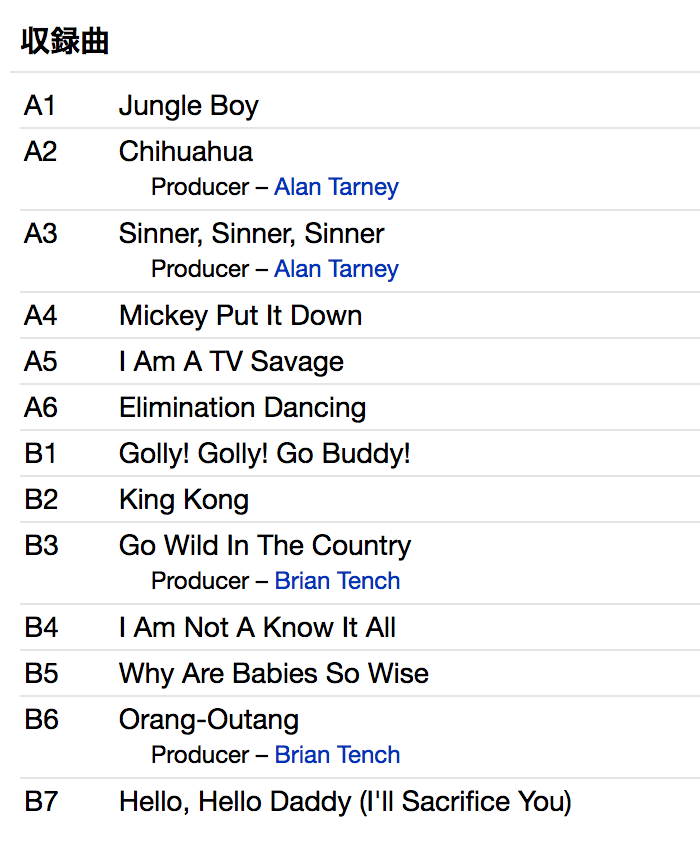
Task: Click track title Orang-Outang
Action: pos(208,720)
